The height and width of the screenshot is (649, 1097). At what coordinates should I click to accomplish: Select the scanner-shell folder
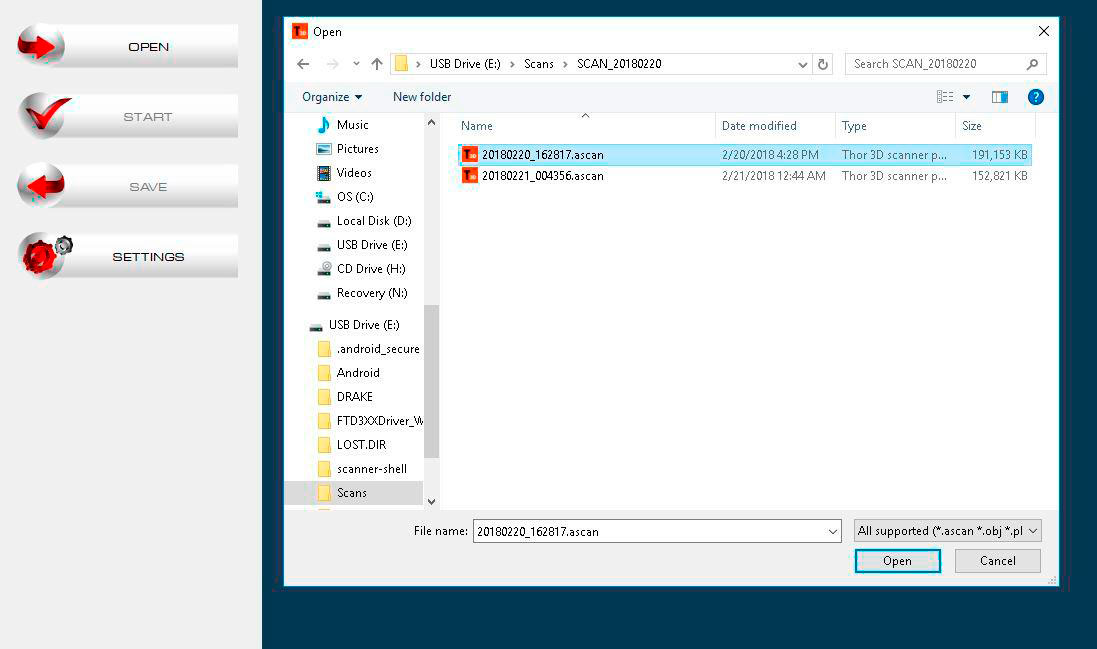tap(371, 469)
